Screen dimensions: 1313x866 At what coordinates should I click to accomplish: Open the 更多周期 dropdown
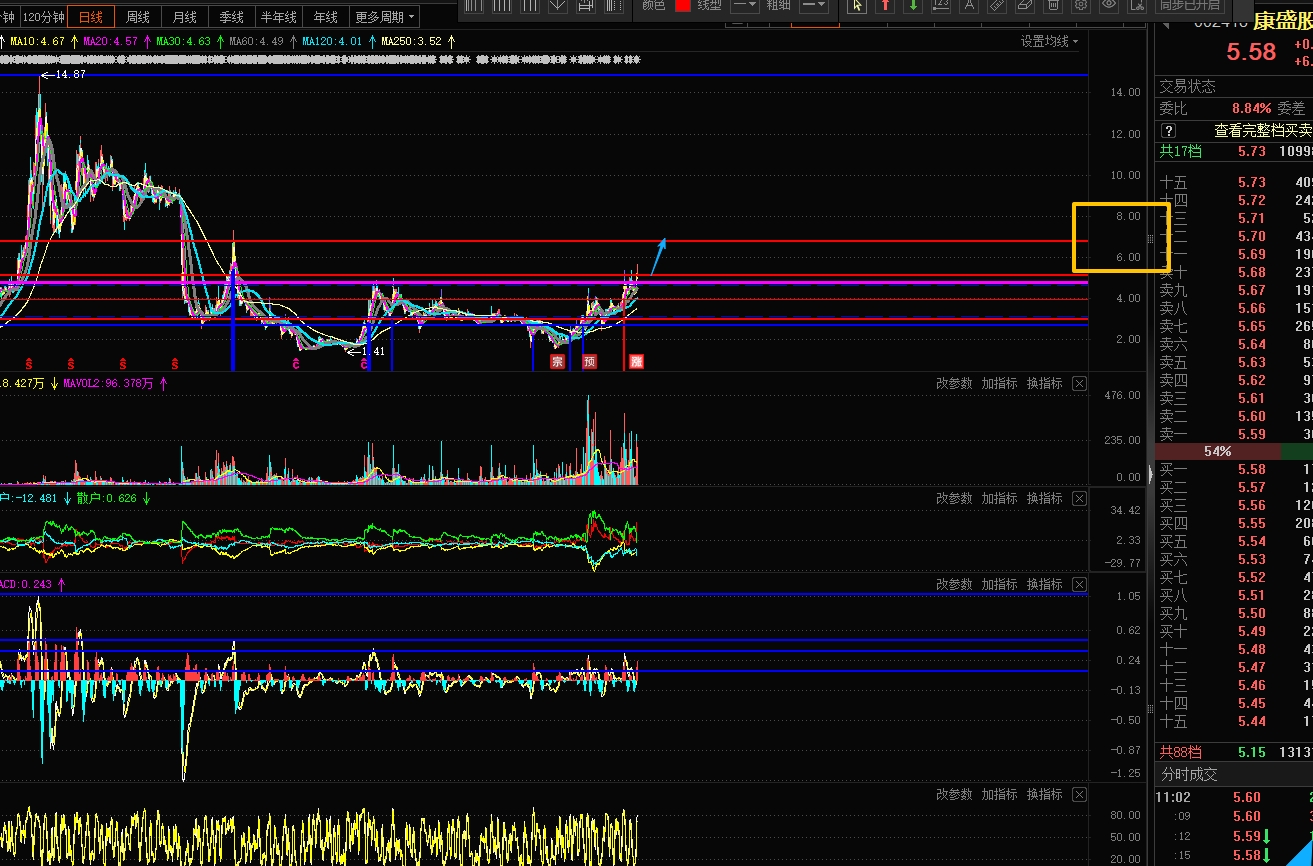(385, 17)
